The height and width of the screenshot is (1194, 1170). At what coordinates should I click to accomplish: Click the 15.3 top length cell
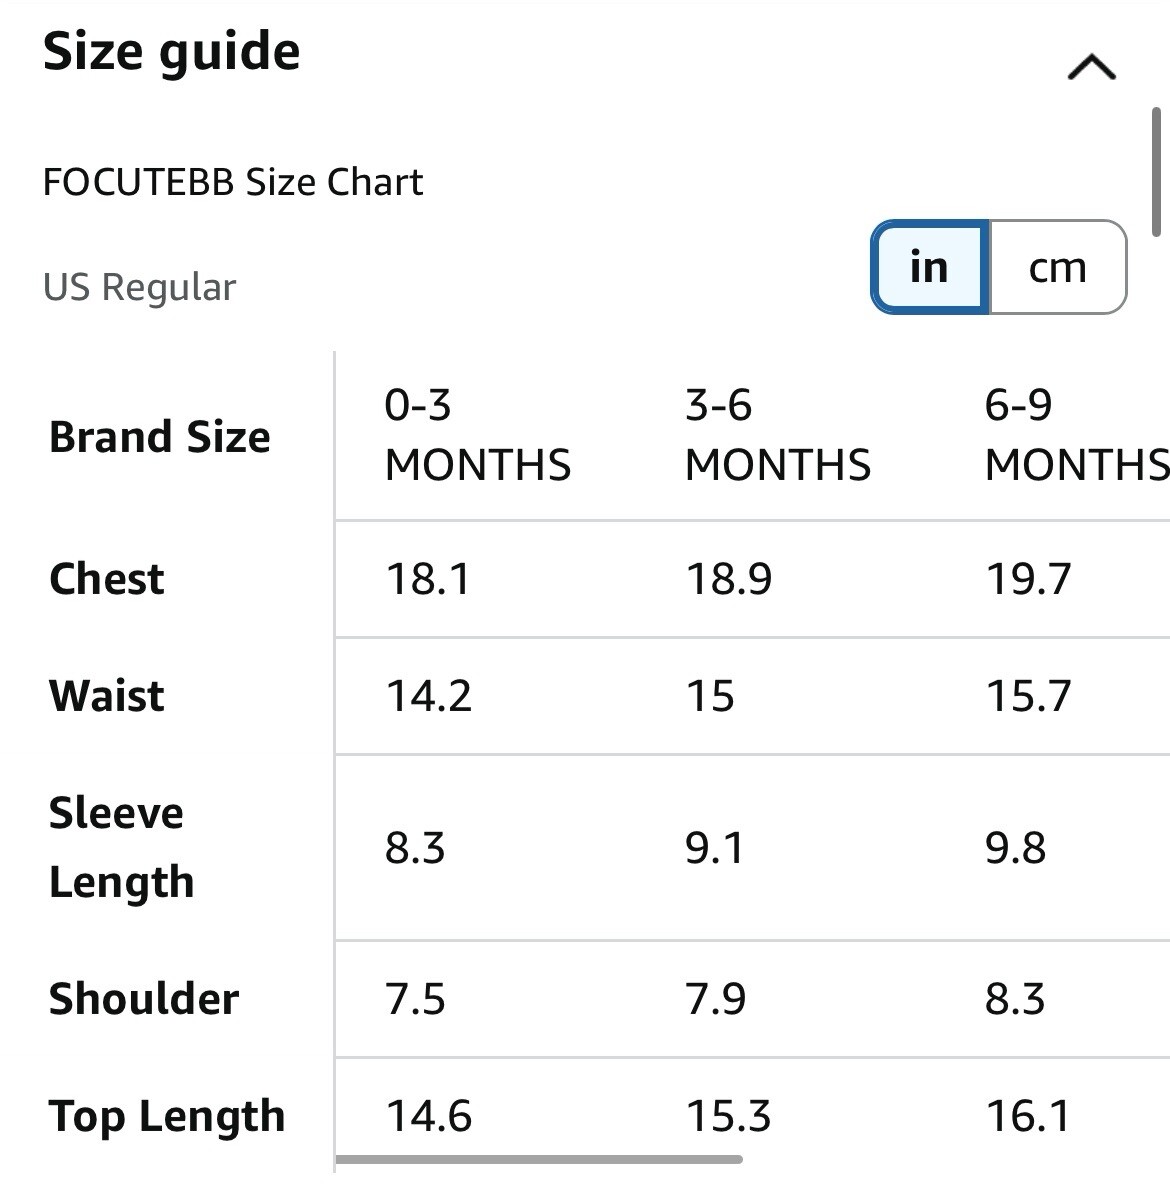[729, 1116]
